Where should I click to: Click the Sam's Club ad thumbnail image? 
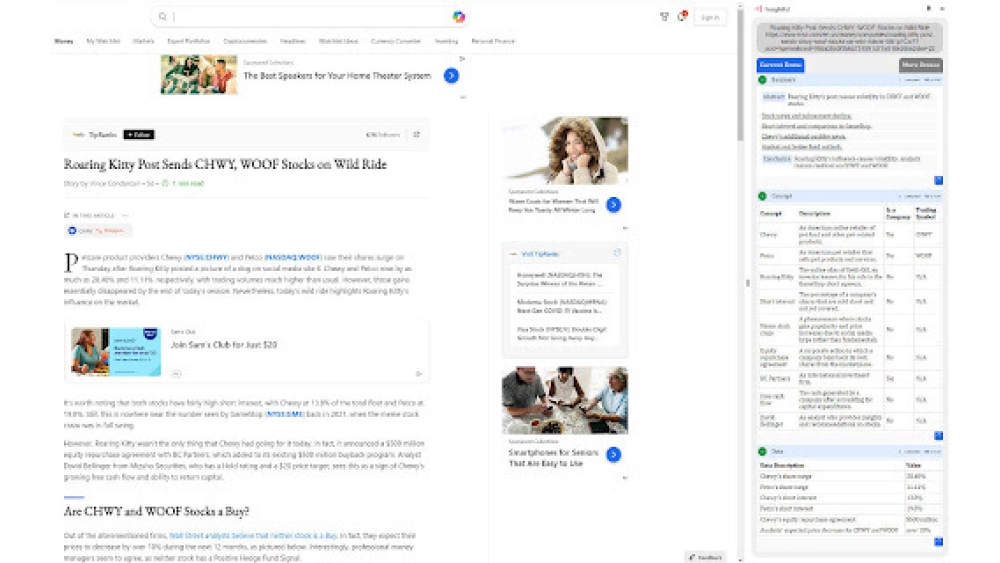116,351
